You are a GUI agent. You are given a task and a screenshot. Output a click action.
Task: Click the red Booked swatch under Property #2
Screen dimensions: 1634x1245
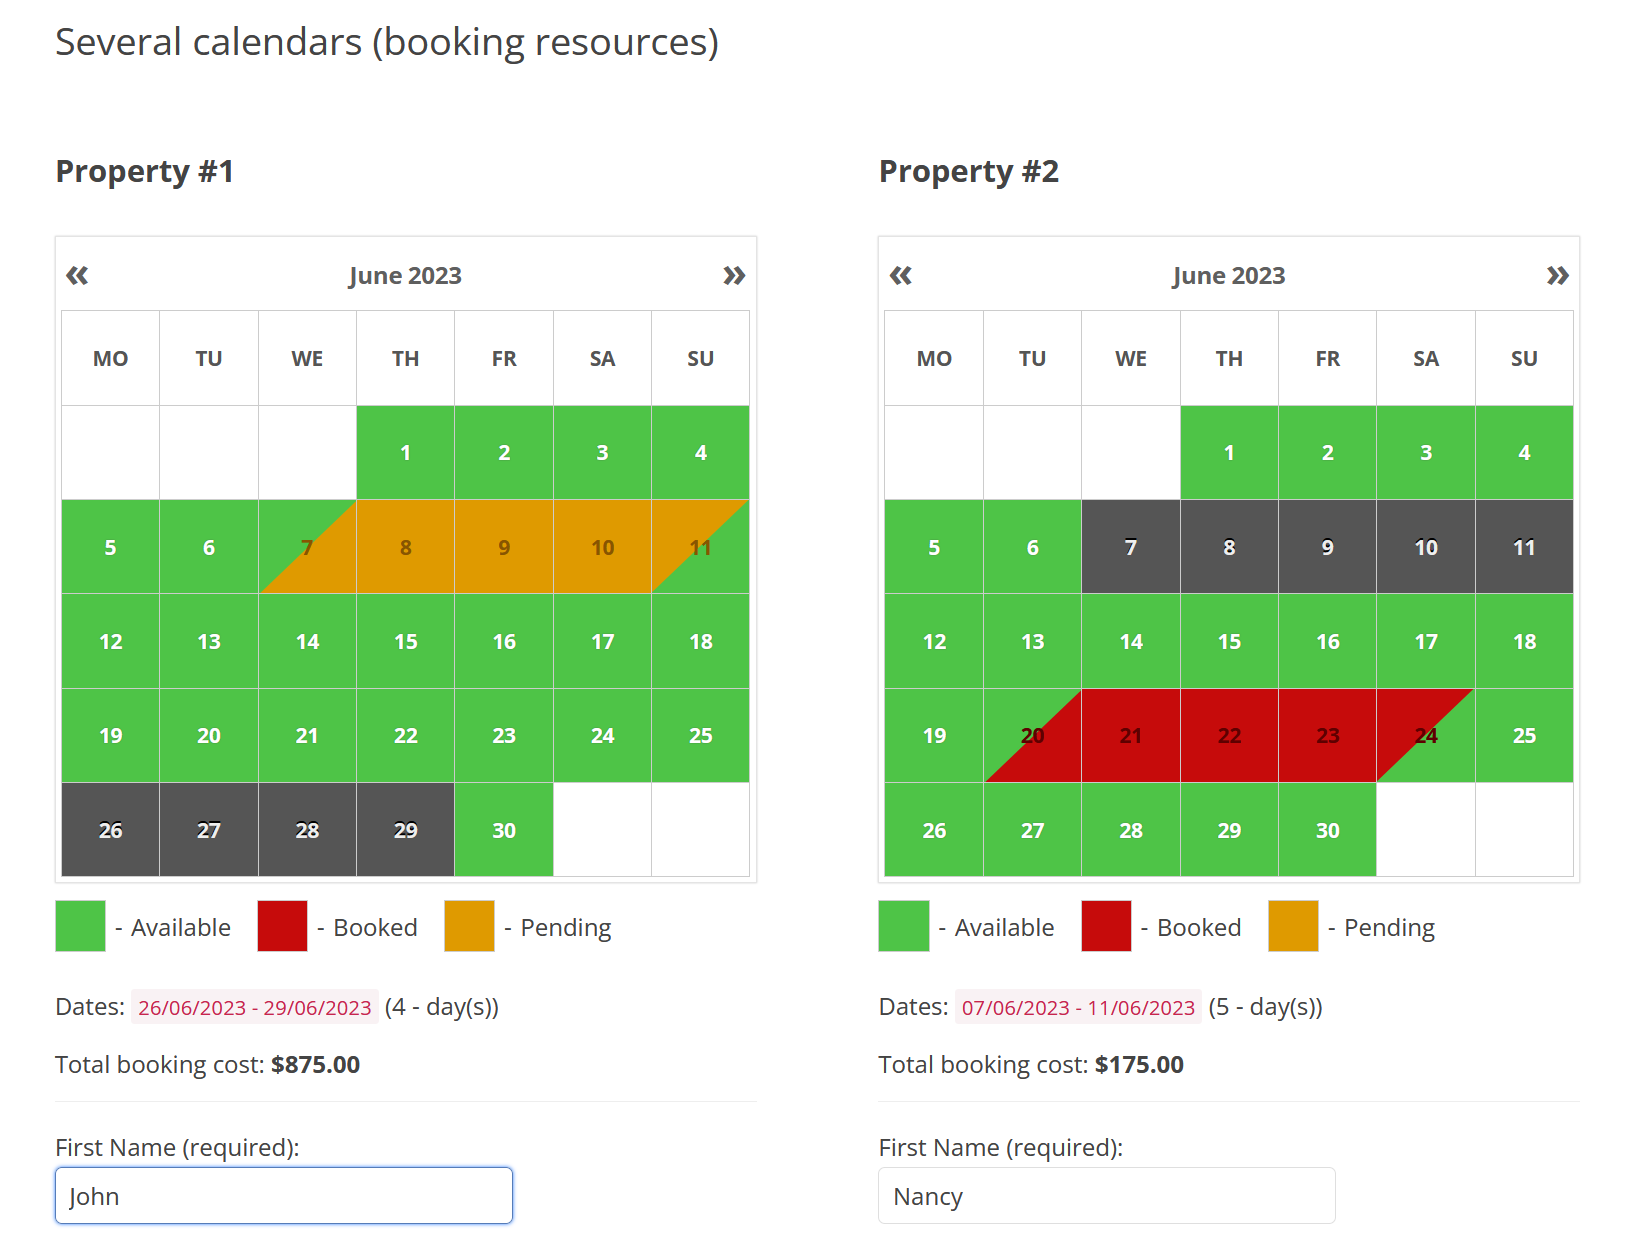1106,926
